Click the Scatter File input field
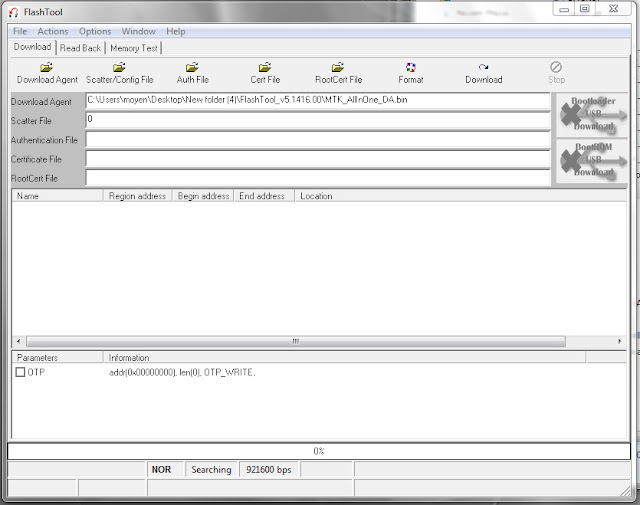Screen dimensions: 640x505 [318, 120]
